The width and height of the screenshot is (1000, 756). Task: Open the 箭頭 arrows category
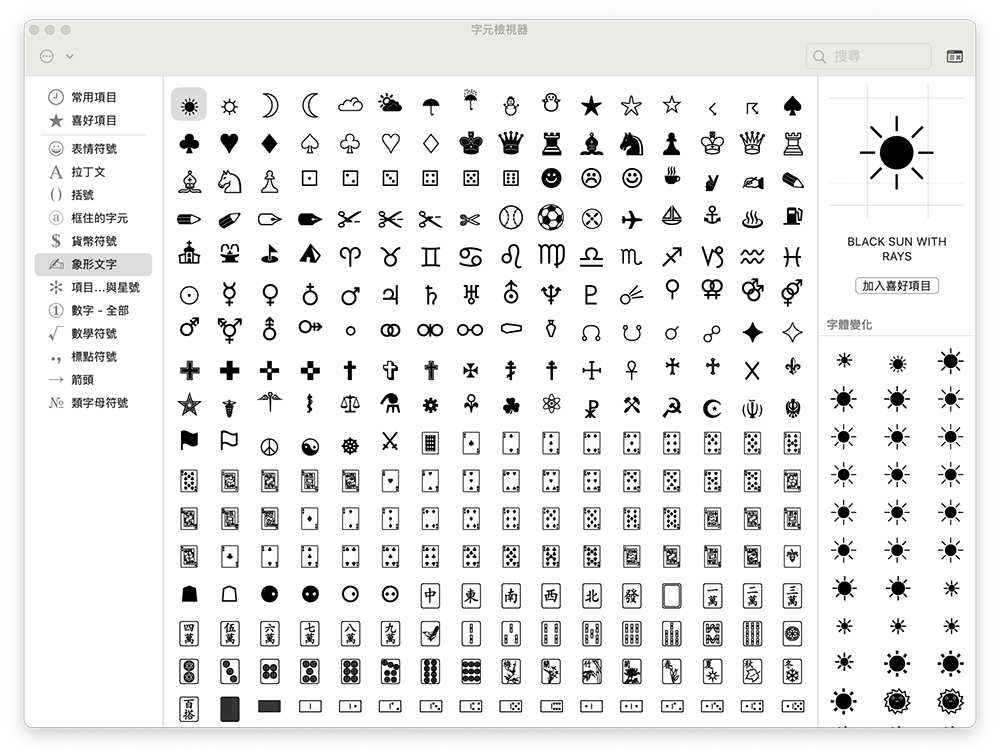click(94, 380)
